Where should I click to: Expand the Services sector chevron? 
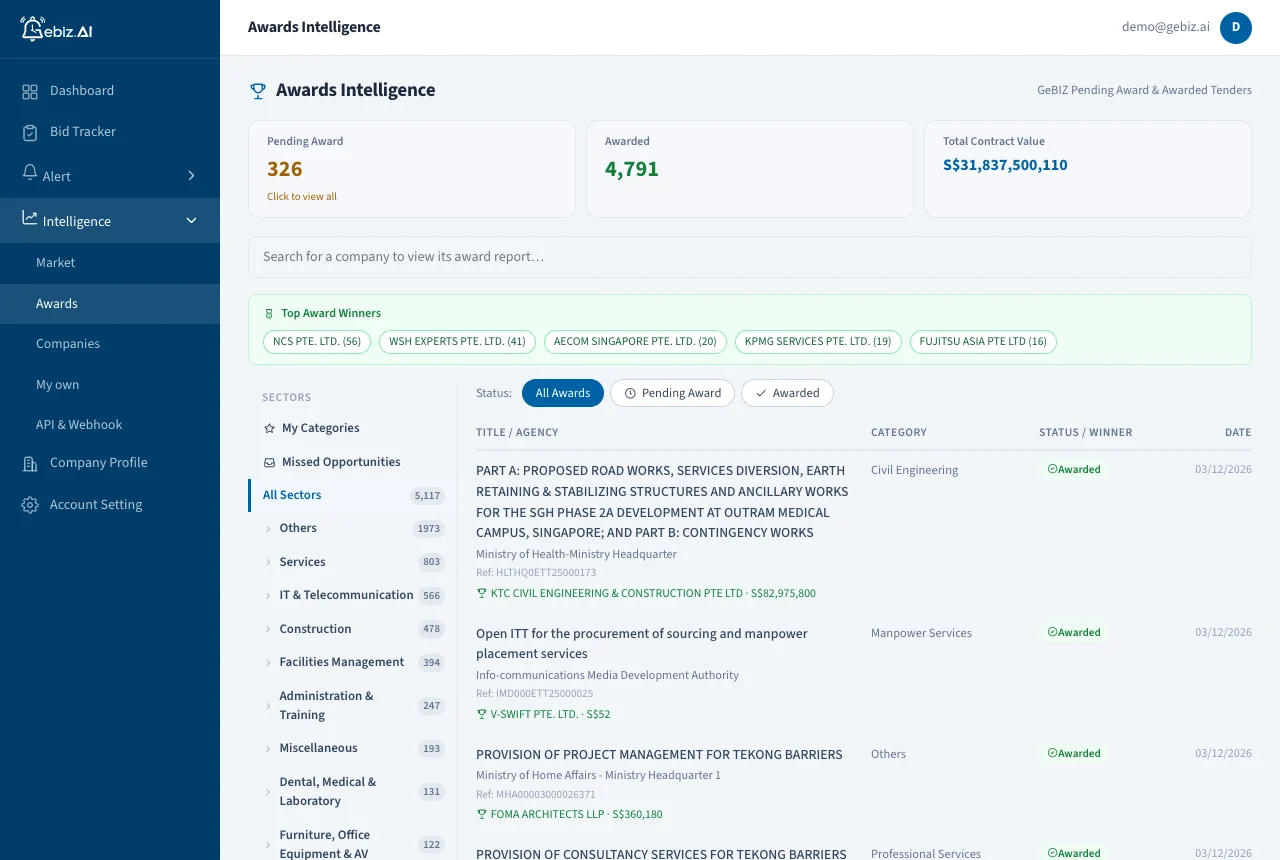(268, 562)
